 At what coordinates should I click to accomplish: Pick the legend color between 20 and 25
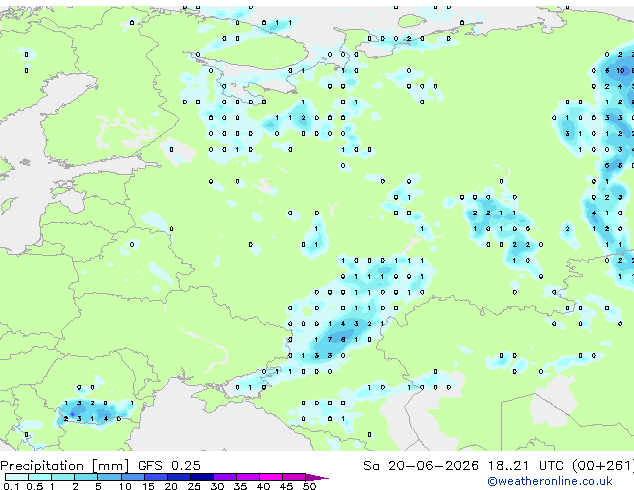click(178, 477)
